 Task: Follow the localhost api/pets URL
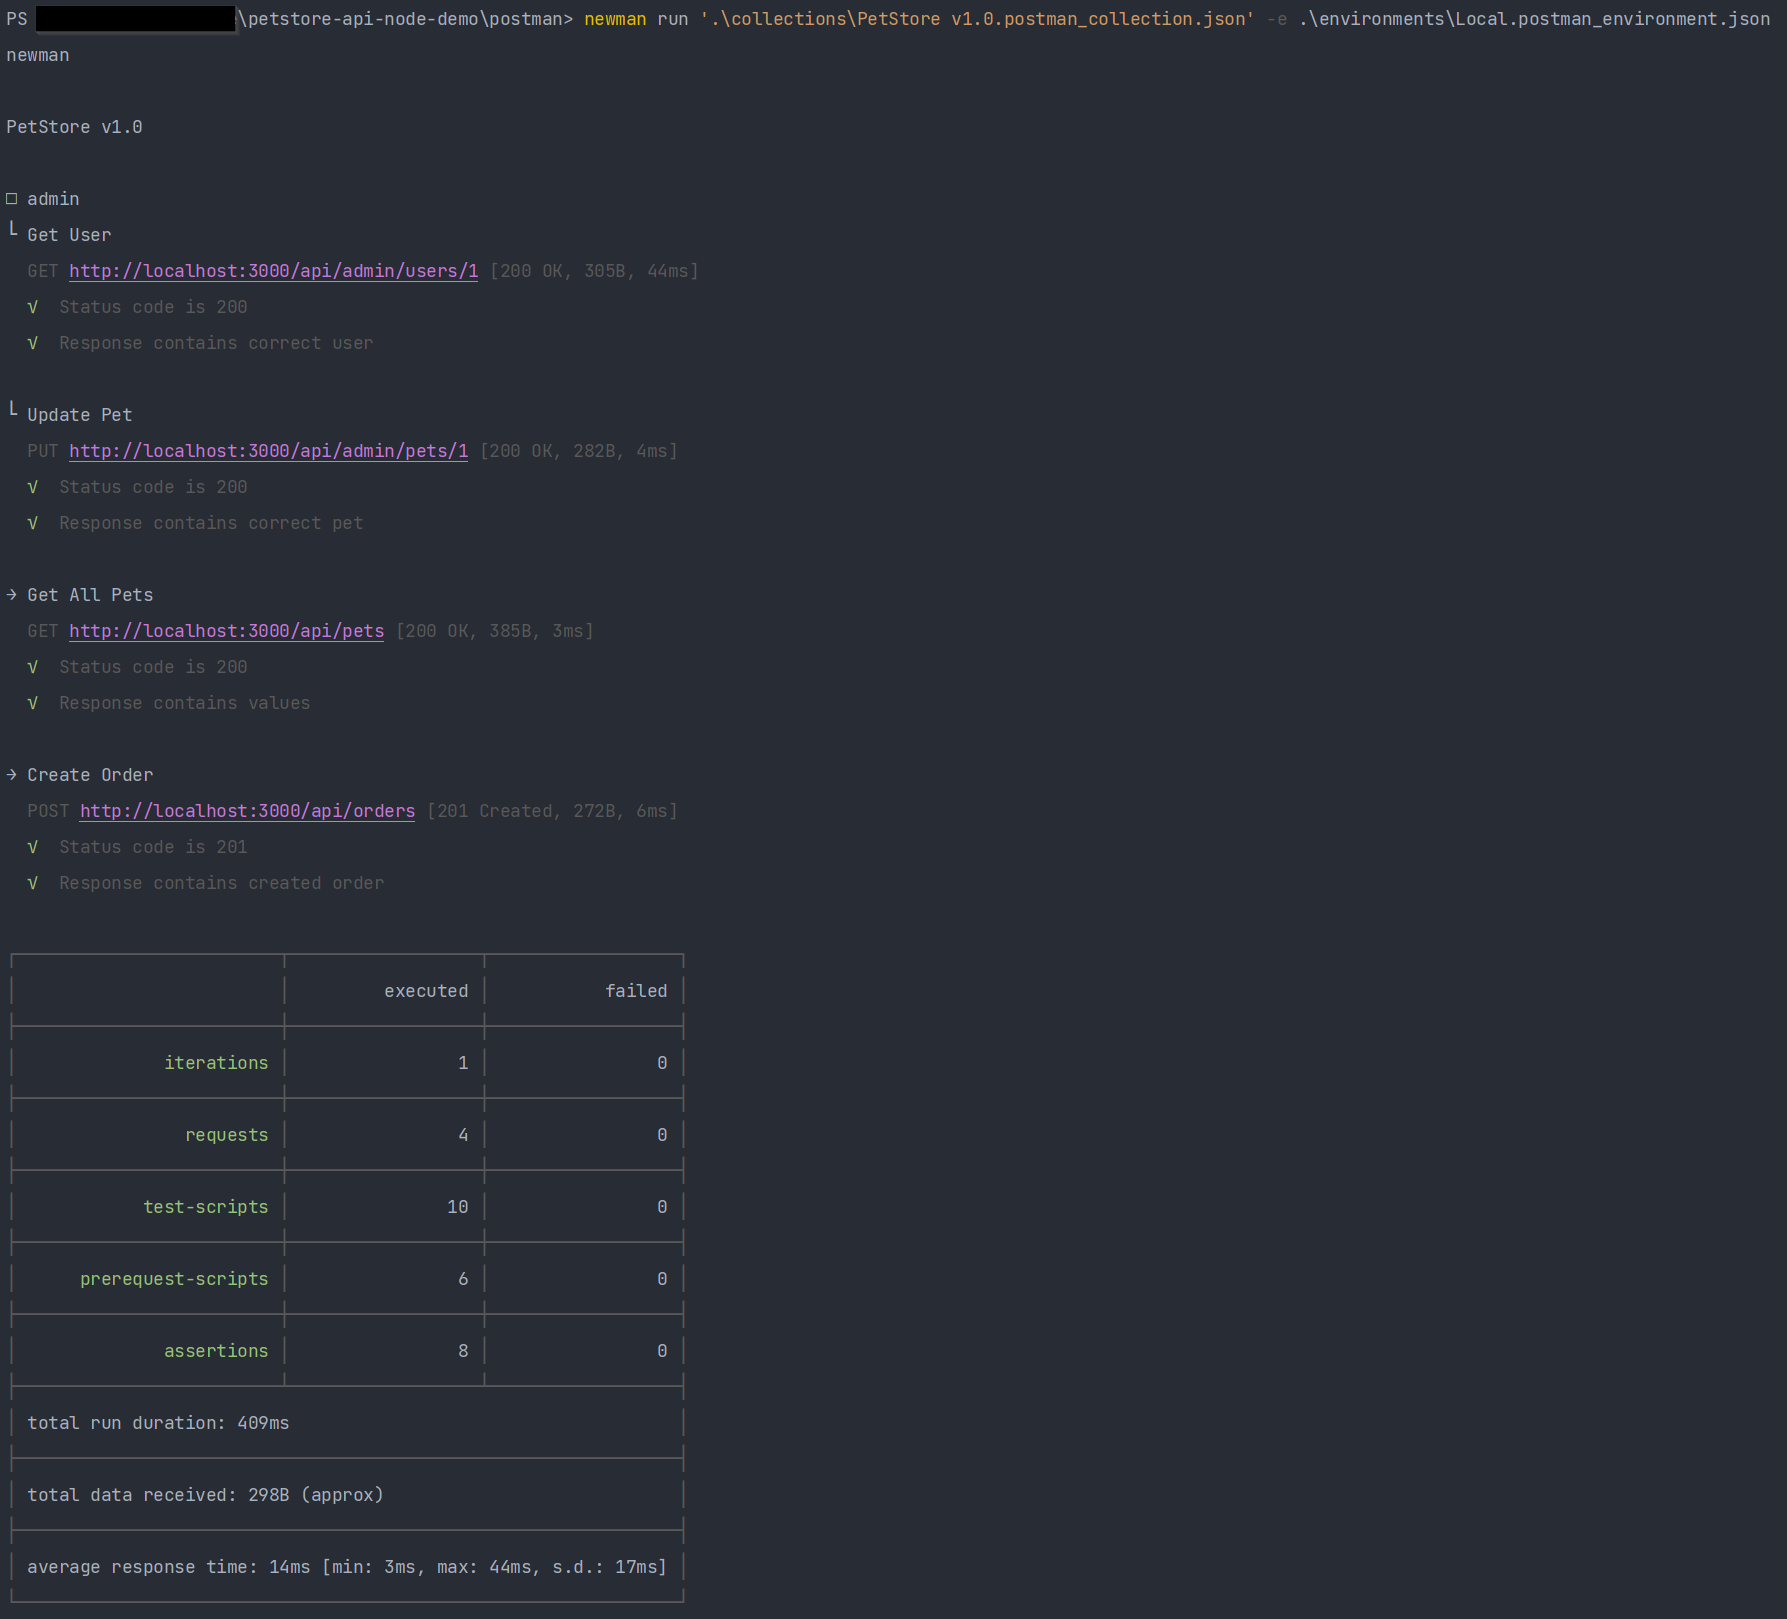pos(226,631)
